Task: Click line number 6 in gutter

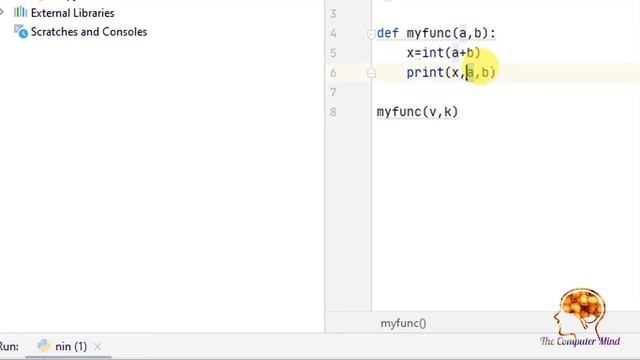Action: pos(333,73)
